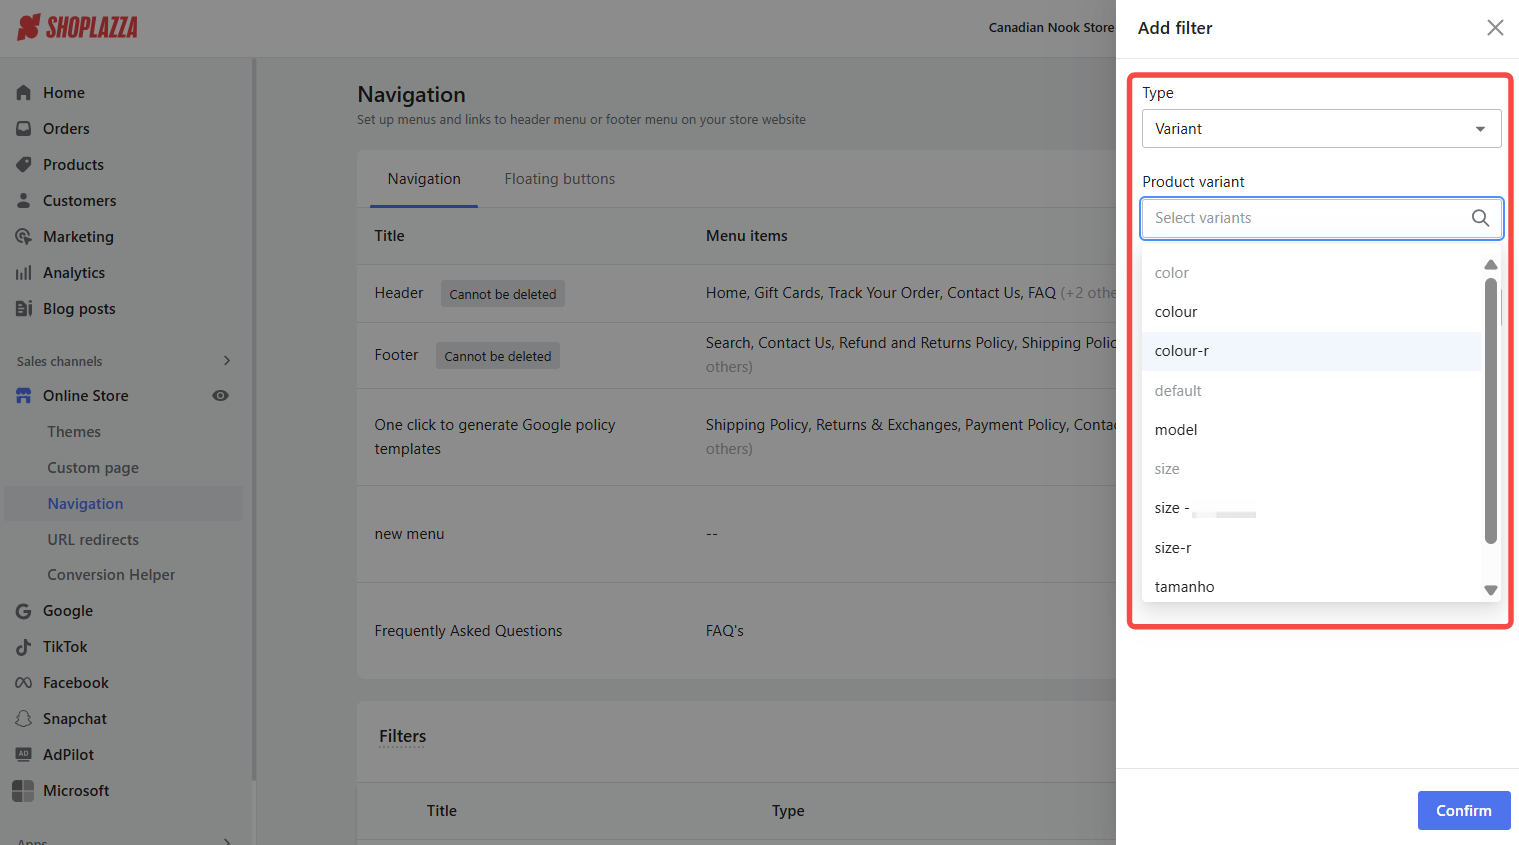The image size is (1519, 845).
Task: Click the variant list scroll down arrow
Action: coord(1490,590)
